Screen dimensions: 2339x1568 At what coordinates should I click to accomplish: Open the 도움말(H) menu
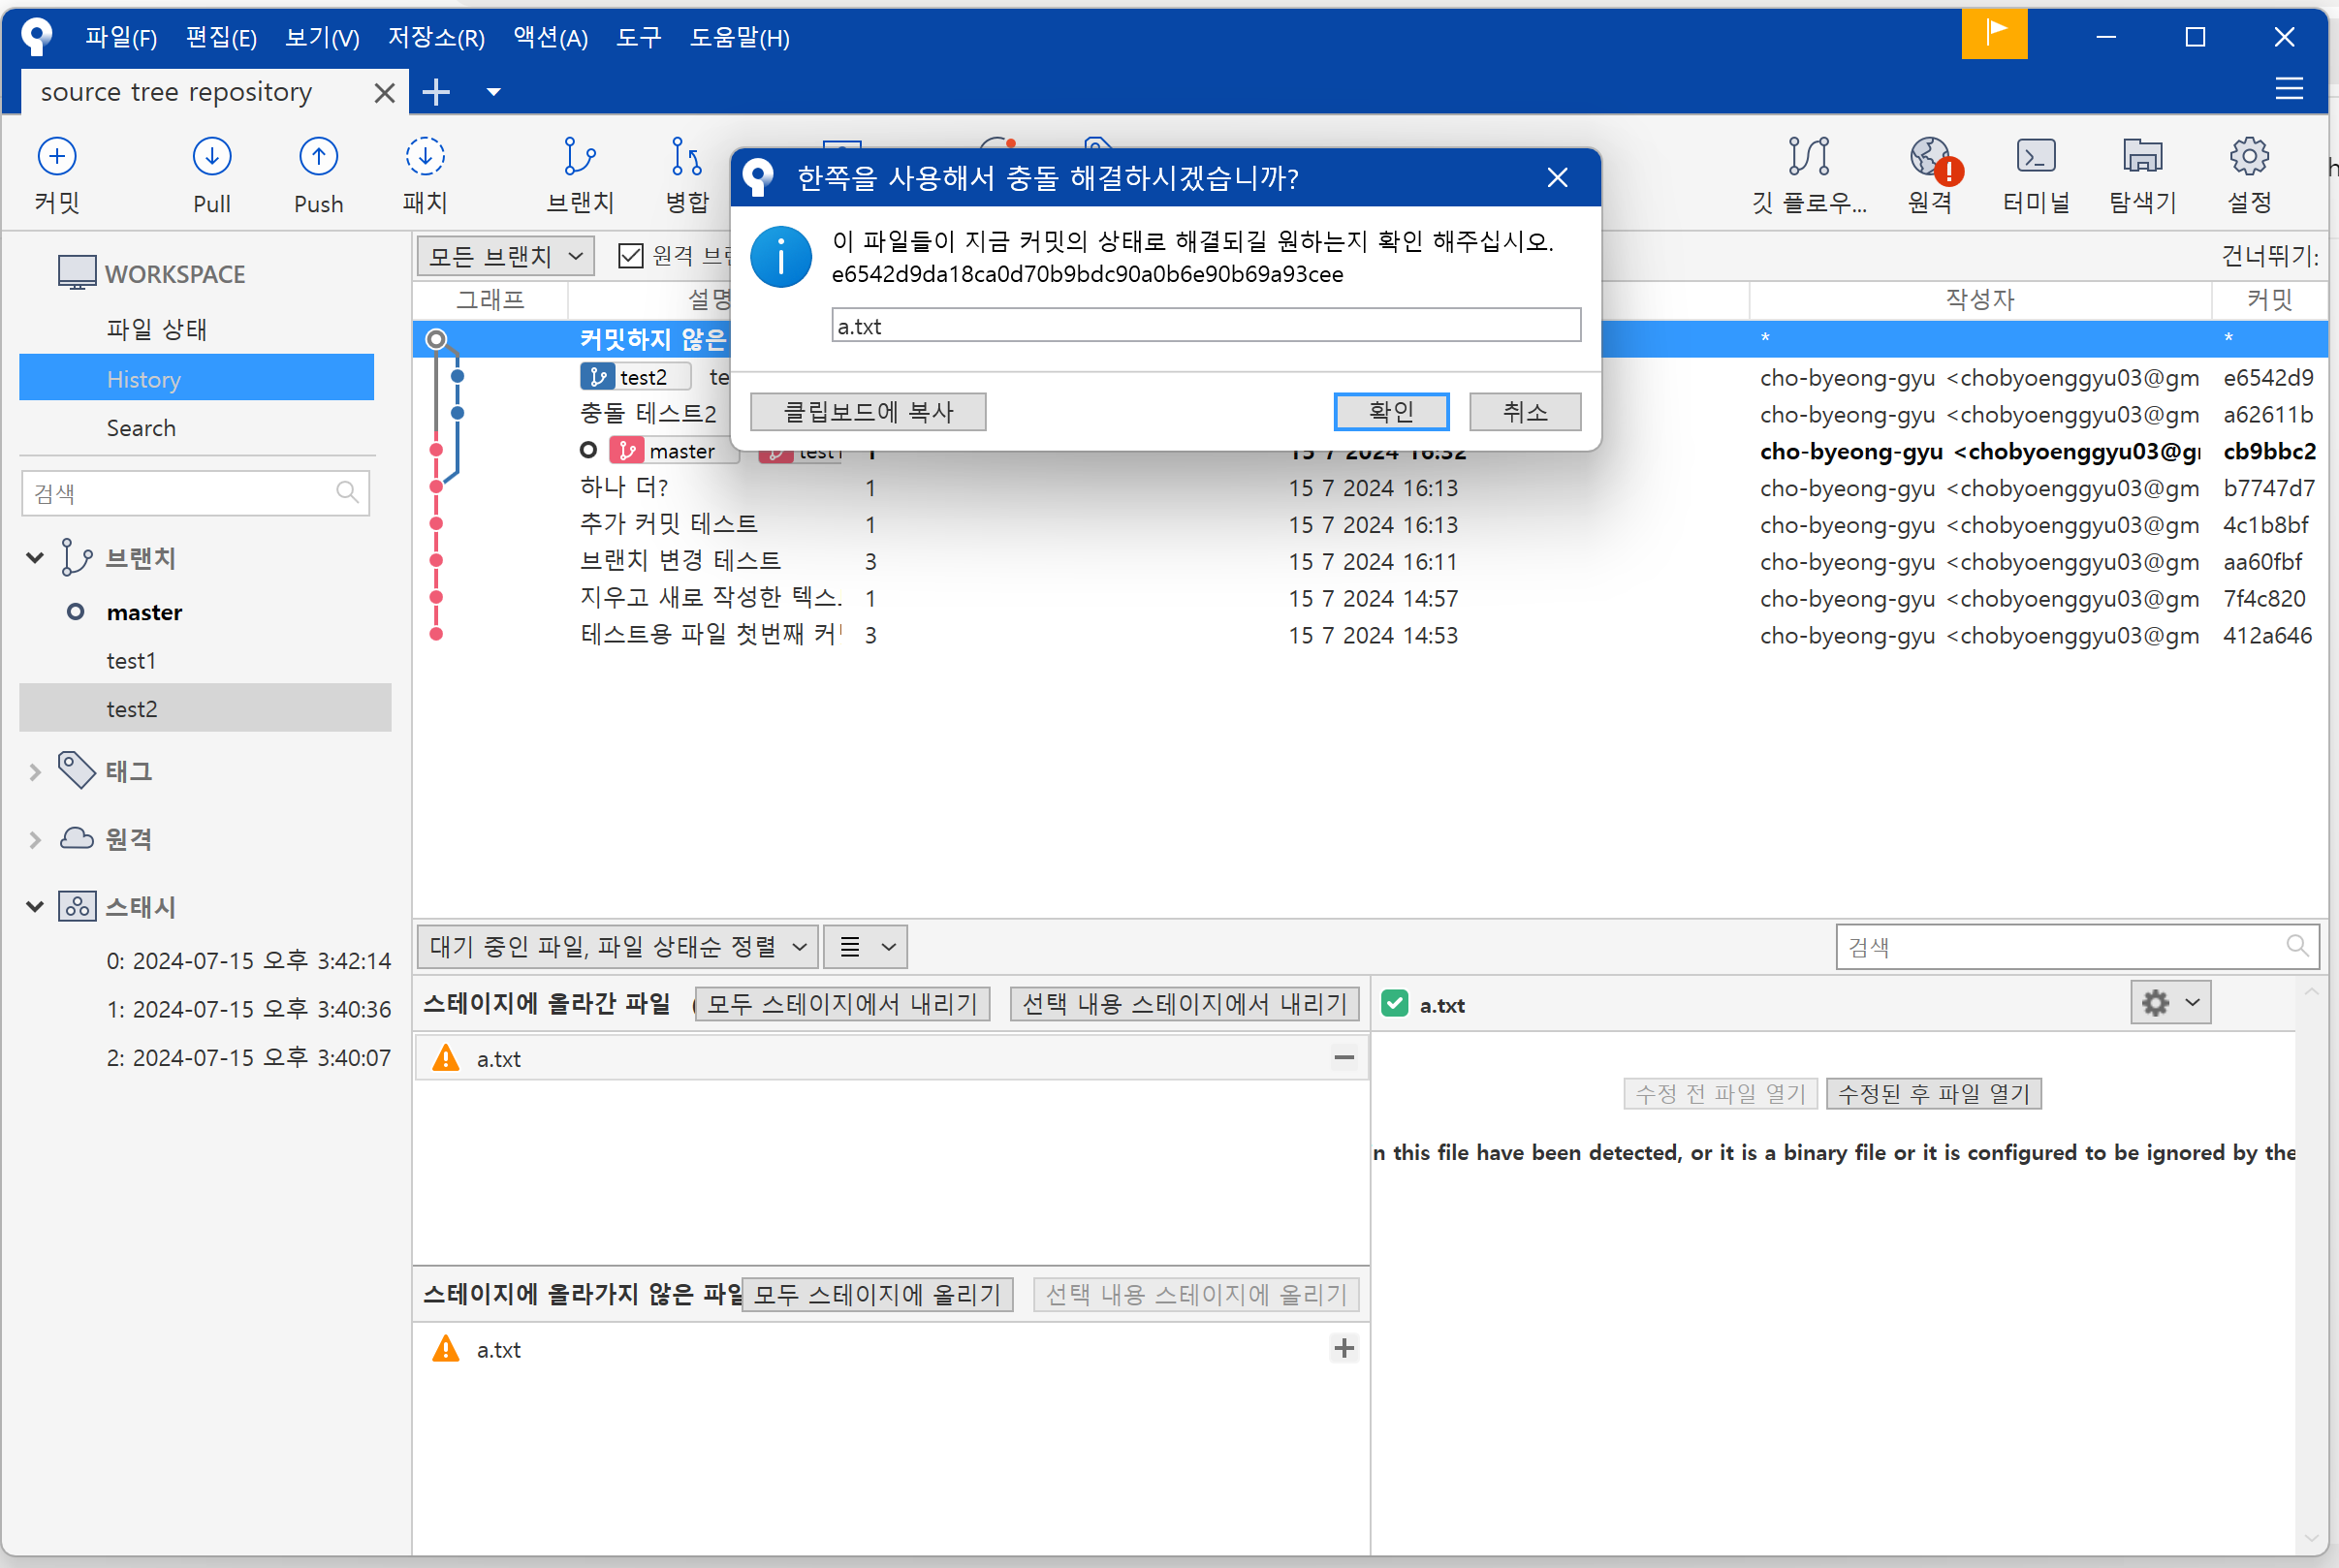(739, 37)
